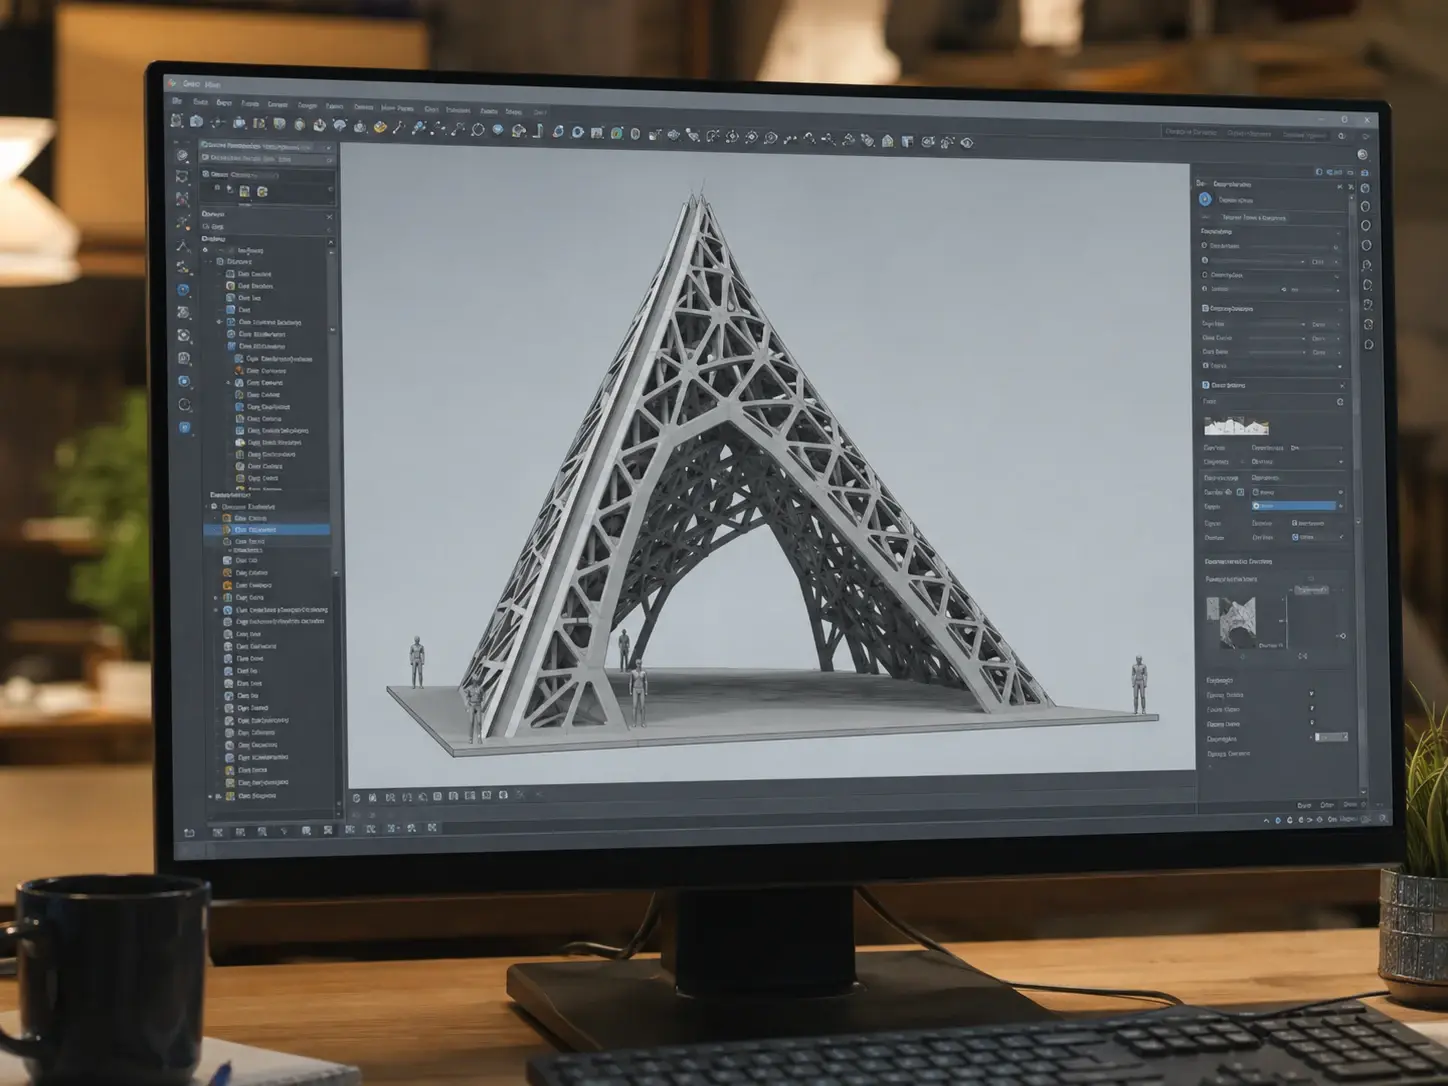Click the blue square icon ending the left vertical toolbar
The width and height of the screenshot is (1448, 1086).
click(185, 427)
